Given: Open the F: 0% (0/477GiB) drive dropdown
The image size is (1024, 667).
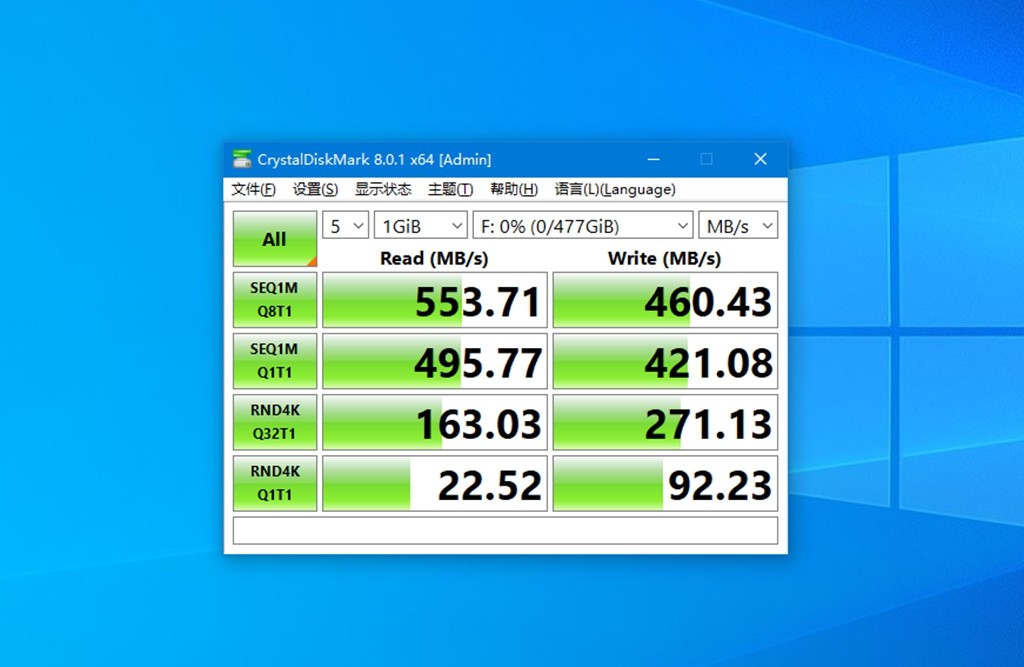Looking at the screenshot, I should tap(583, 225).
